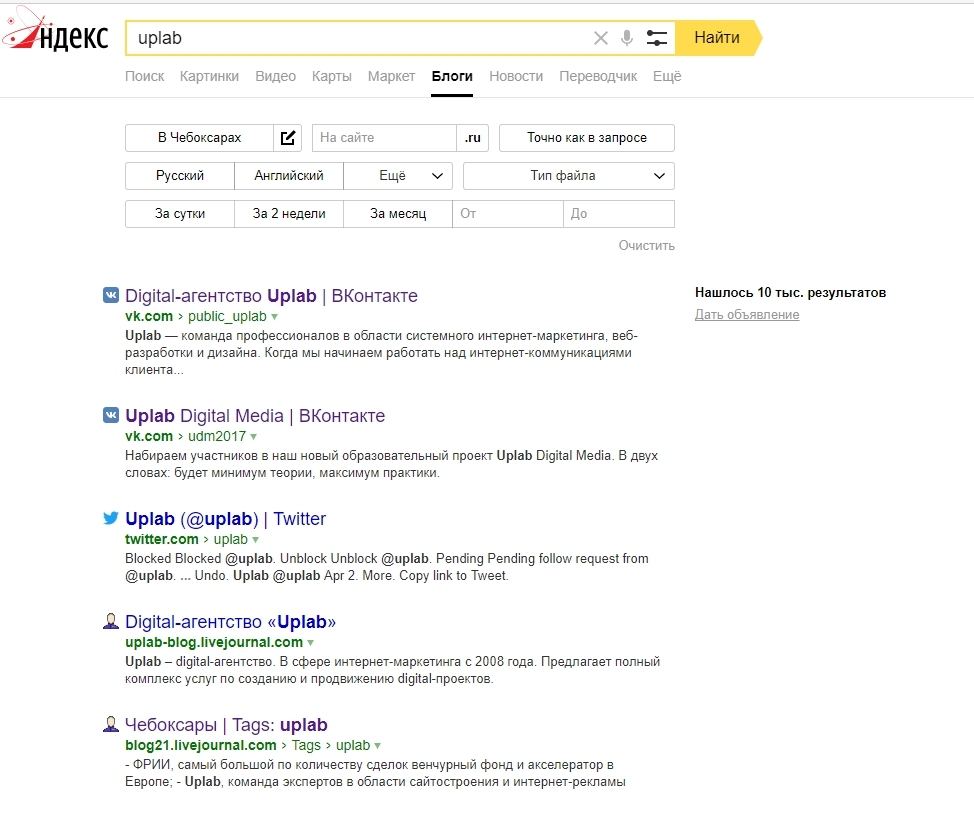974x817 pixels.
Task: Expand arrow menu after vk.com udm2017
Action: coord(253,437)
